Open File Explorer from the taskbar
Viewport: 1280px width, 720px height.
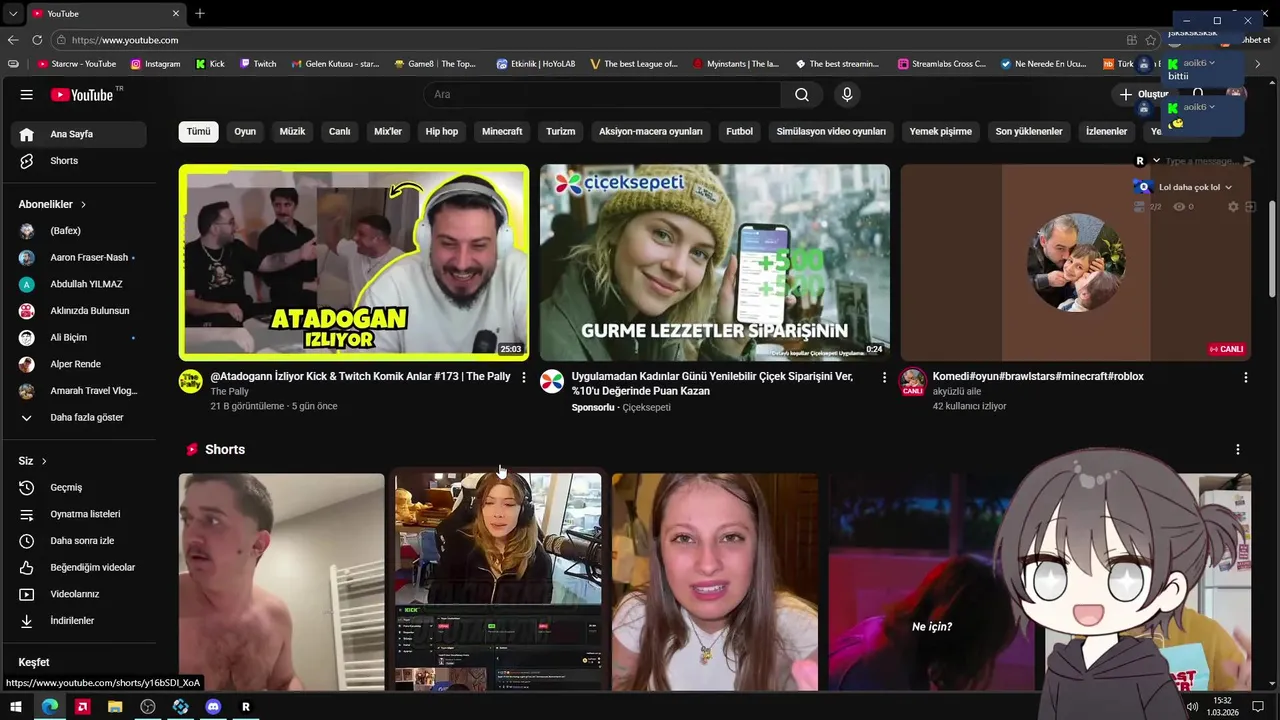click(x=115, y=707)
